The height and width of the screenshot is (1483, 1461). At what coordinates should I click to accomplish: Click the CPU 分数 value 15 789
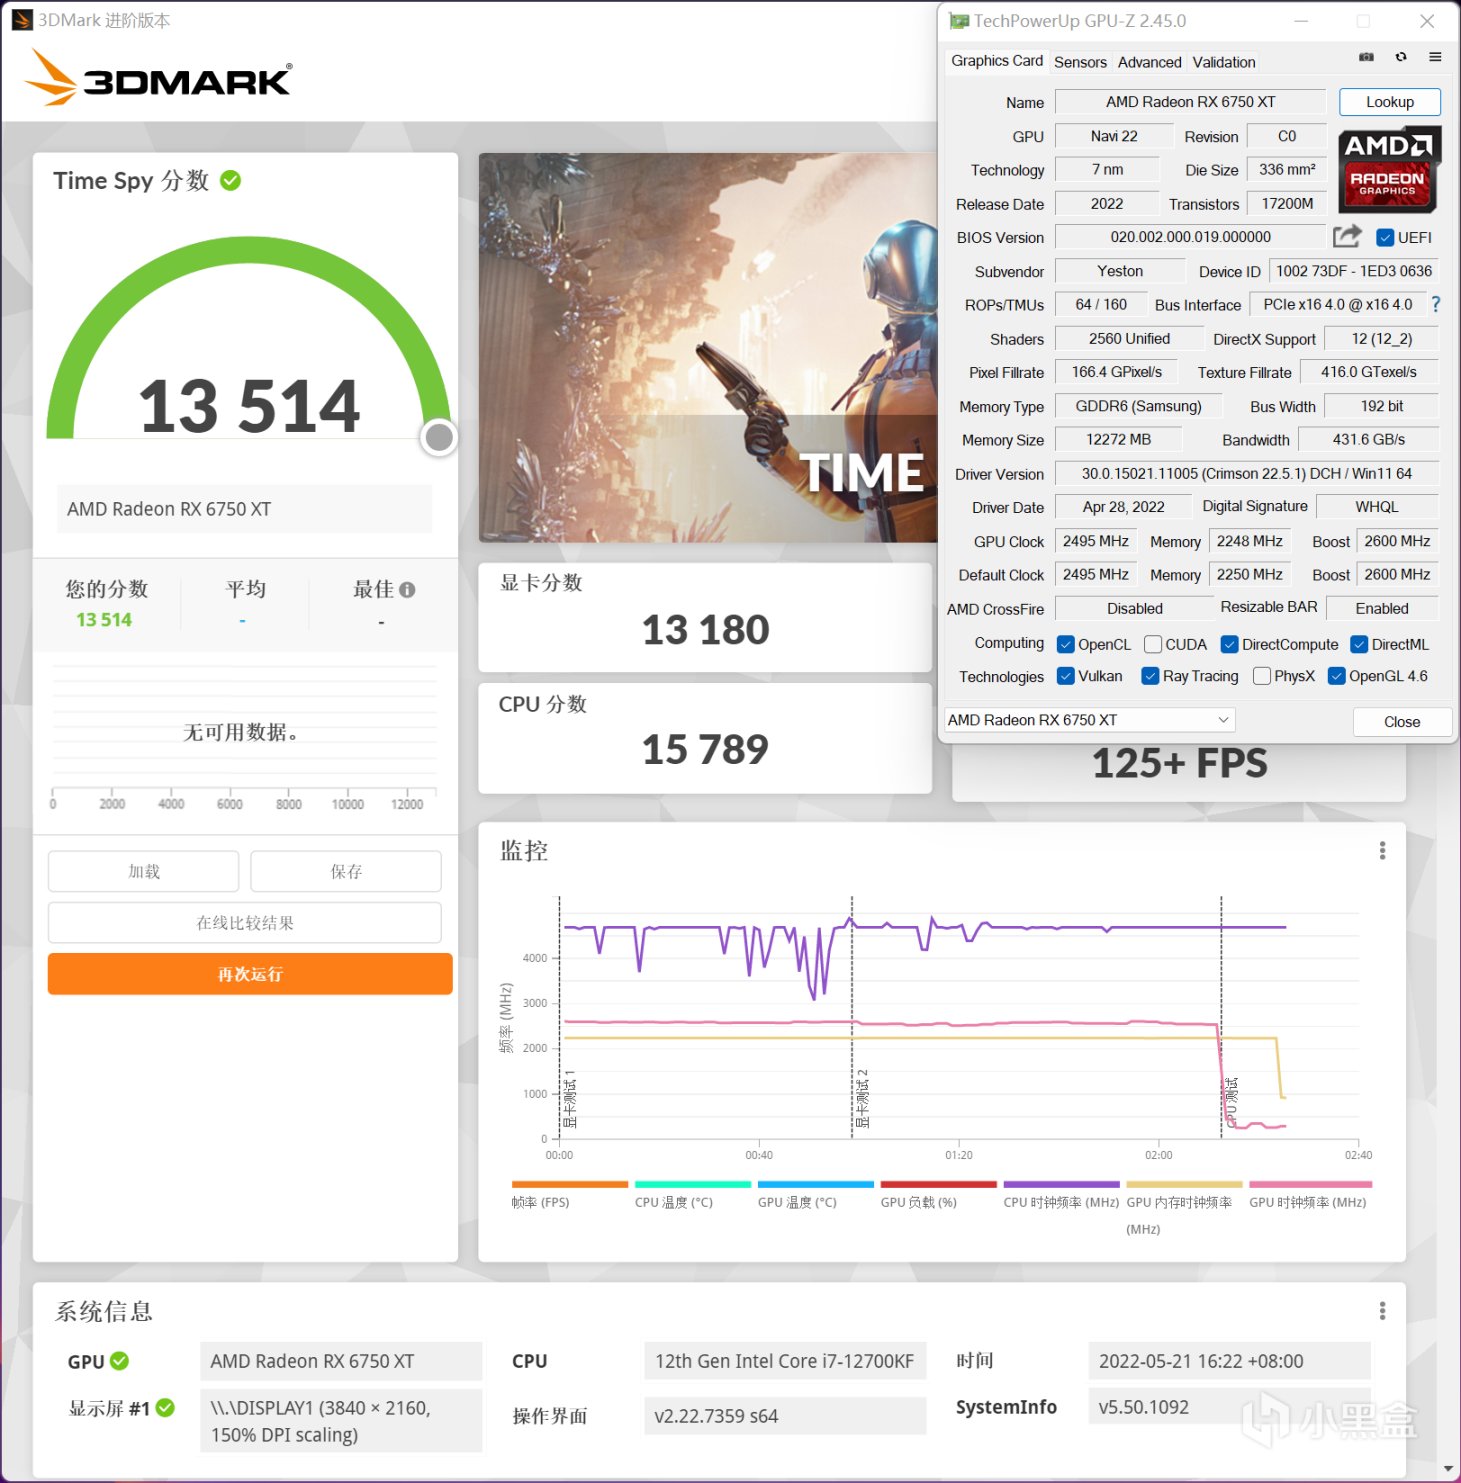(705, 750)
